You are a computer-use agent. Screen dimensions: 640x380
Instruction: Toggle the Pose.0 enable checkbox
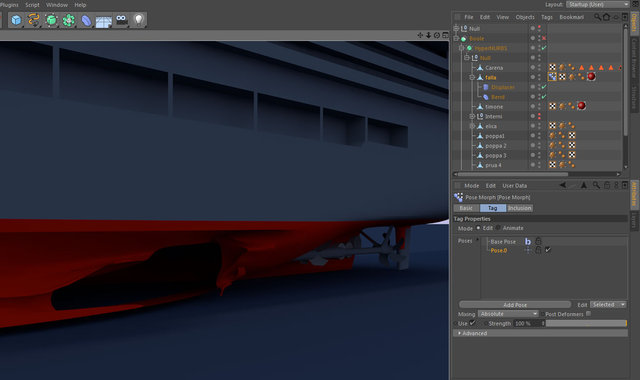tap(548, 250)
